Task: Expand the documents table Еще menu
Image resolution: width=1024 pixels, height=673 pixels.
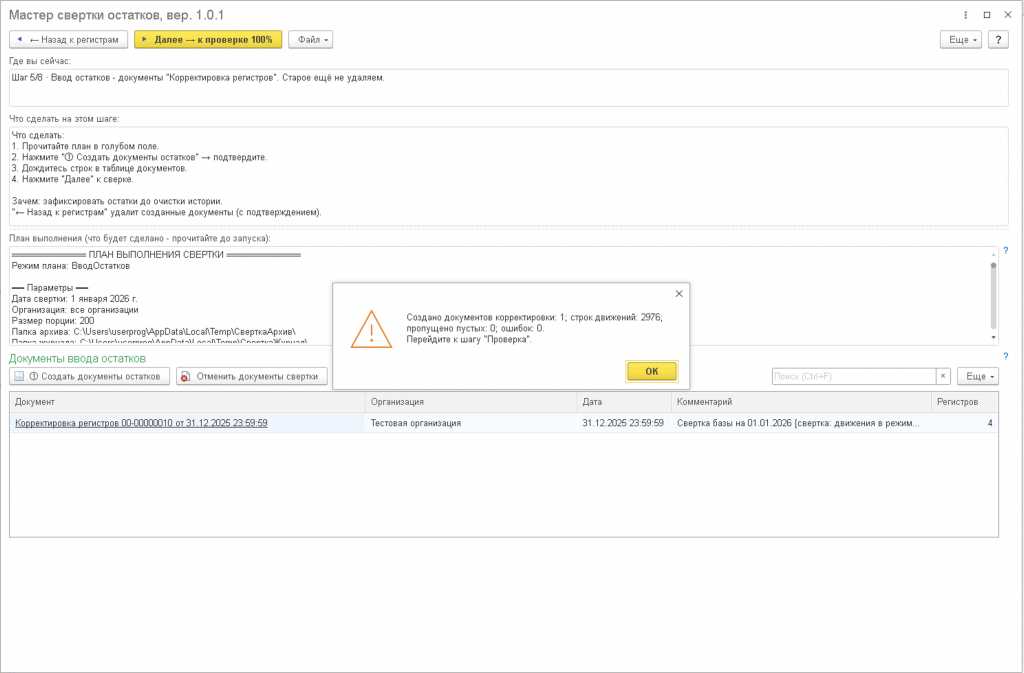Action: [978, 377]
